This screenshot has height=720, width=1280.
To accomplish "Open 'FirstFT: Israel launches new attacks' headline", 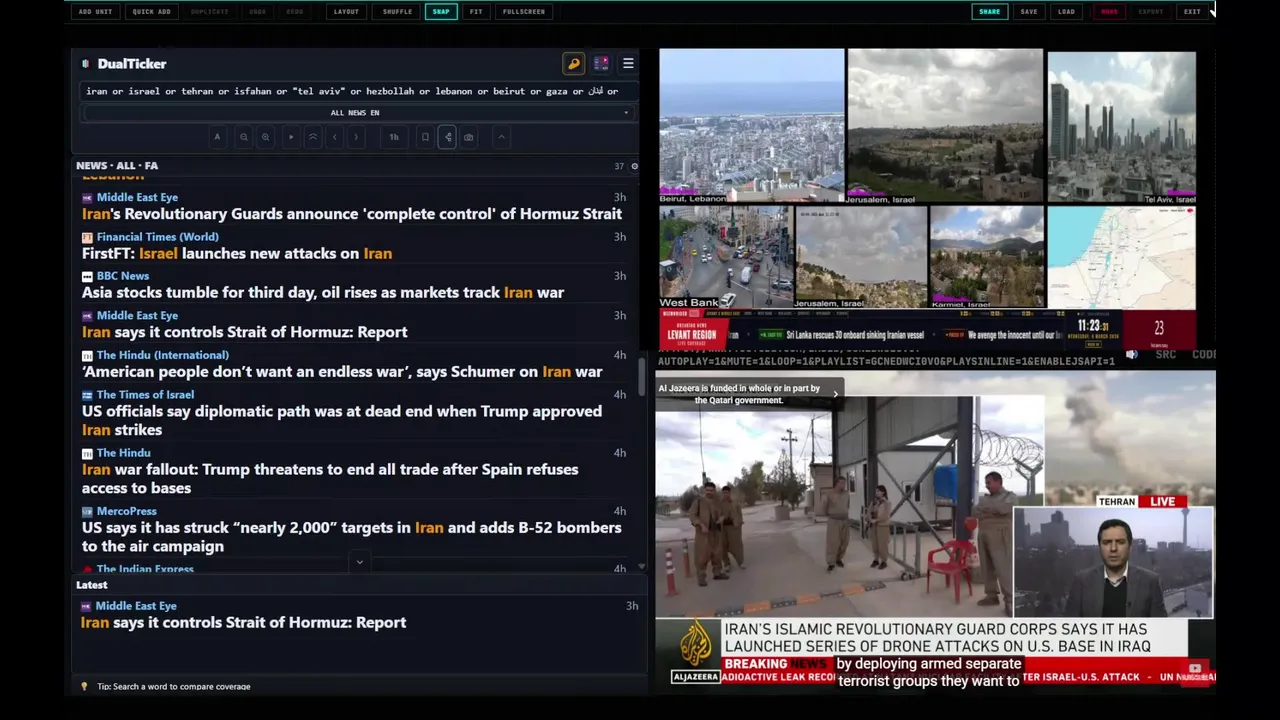I will [x=237, y=253].
